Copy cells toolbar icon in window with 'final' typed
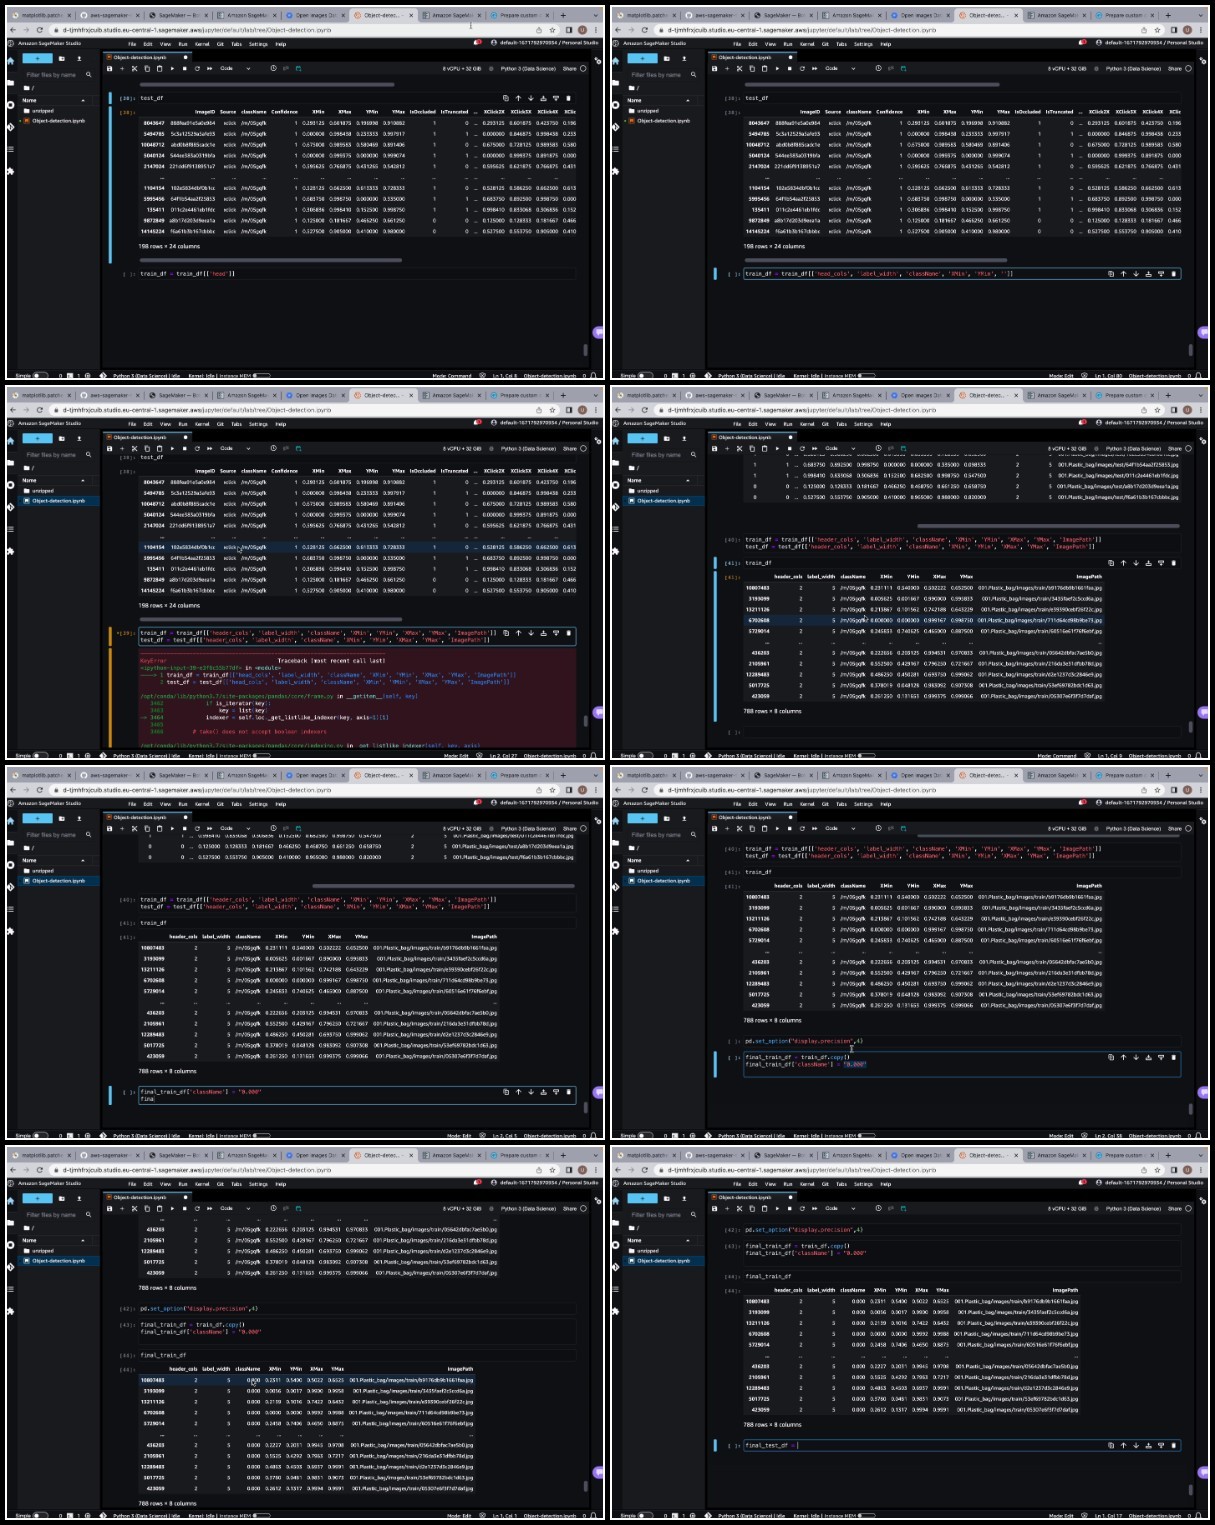Image resolution: width=1215 pixels, height=1525 pixels. pyautogui.click(x=147, y=828)
